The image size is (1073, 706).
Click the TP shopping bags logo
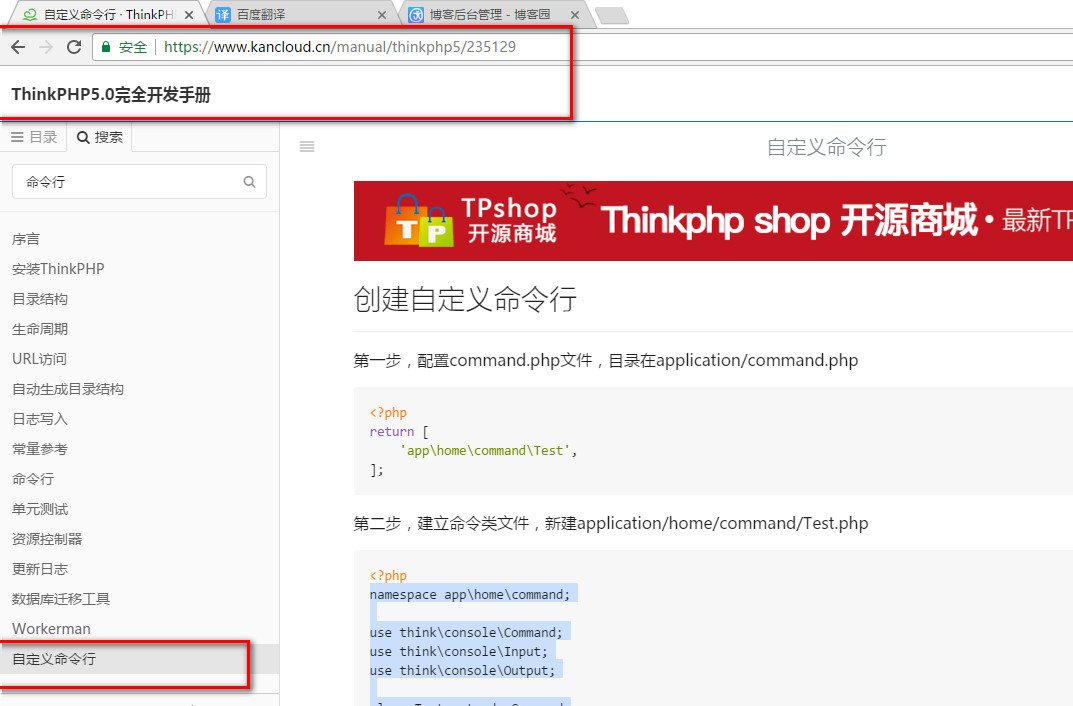pos(419,220)
